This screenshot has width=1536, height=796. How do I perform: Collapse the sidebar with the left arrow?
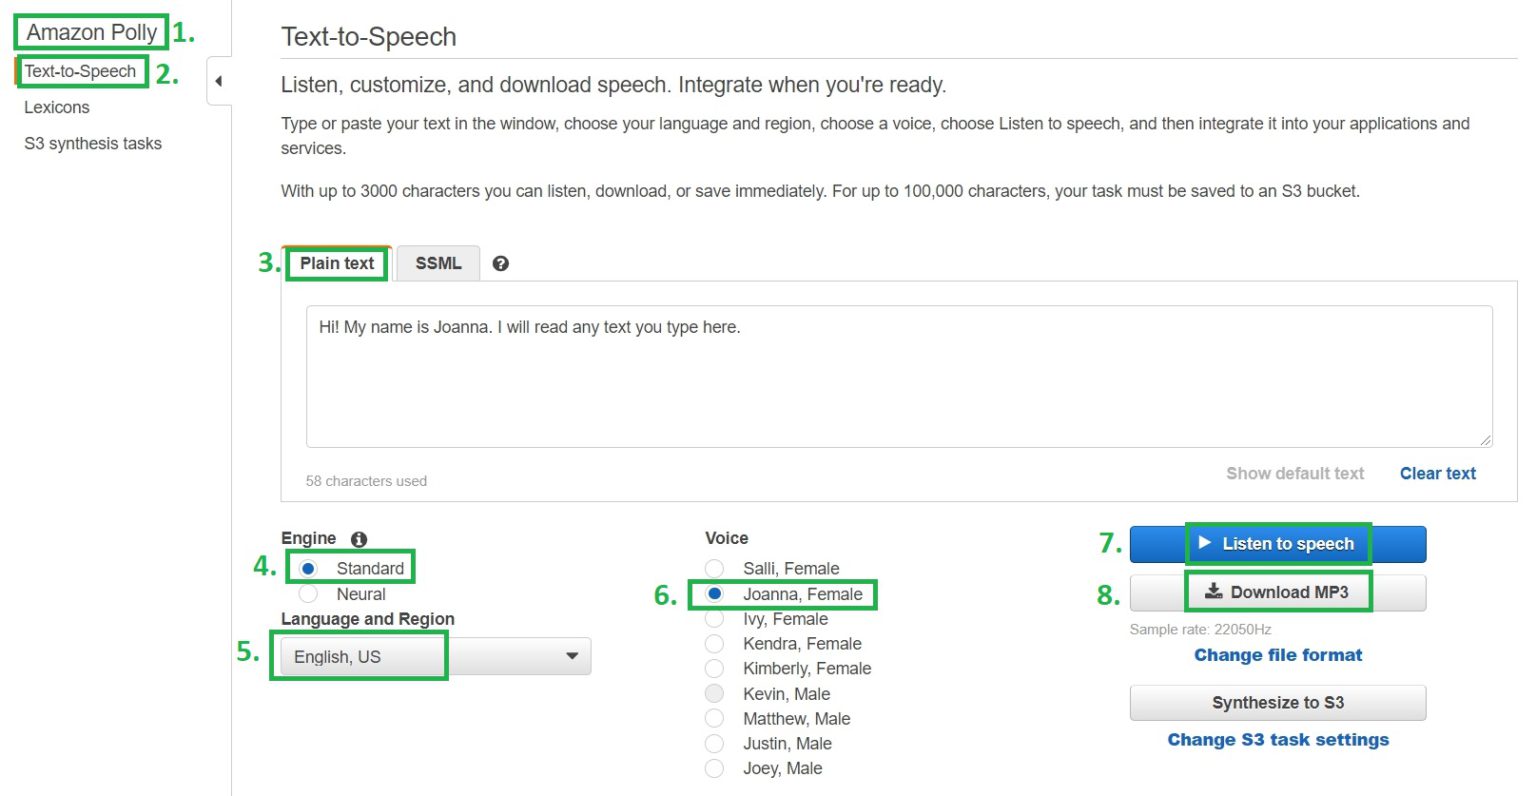[219, 81]
